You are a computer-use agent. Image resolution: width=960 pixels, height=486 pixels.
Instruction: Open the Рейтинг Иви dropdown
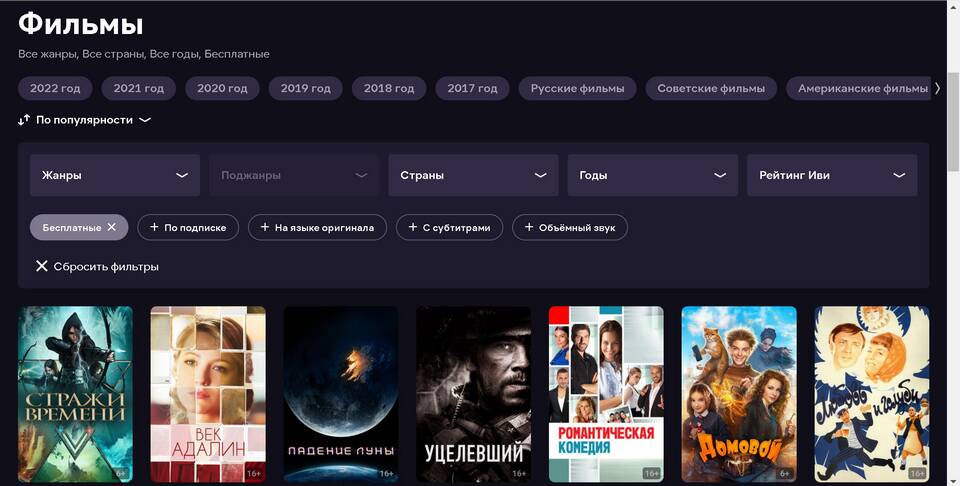coord(832,175)
